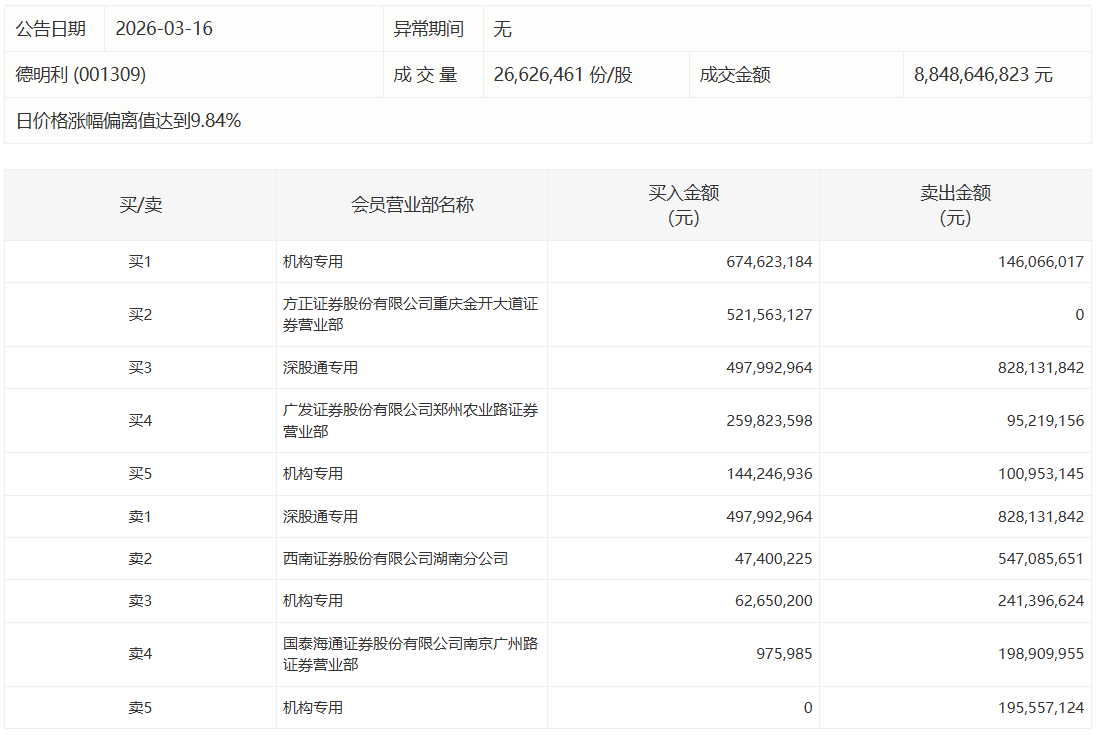Click the 会员营业部名称 column header
1101x735 pixels.
coord(412,205)
